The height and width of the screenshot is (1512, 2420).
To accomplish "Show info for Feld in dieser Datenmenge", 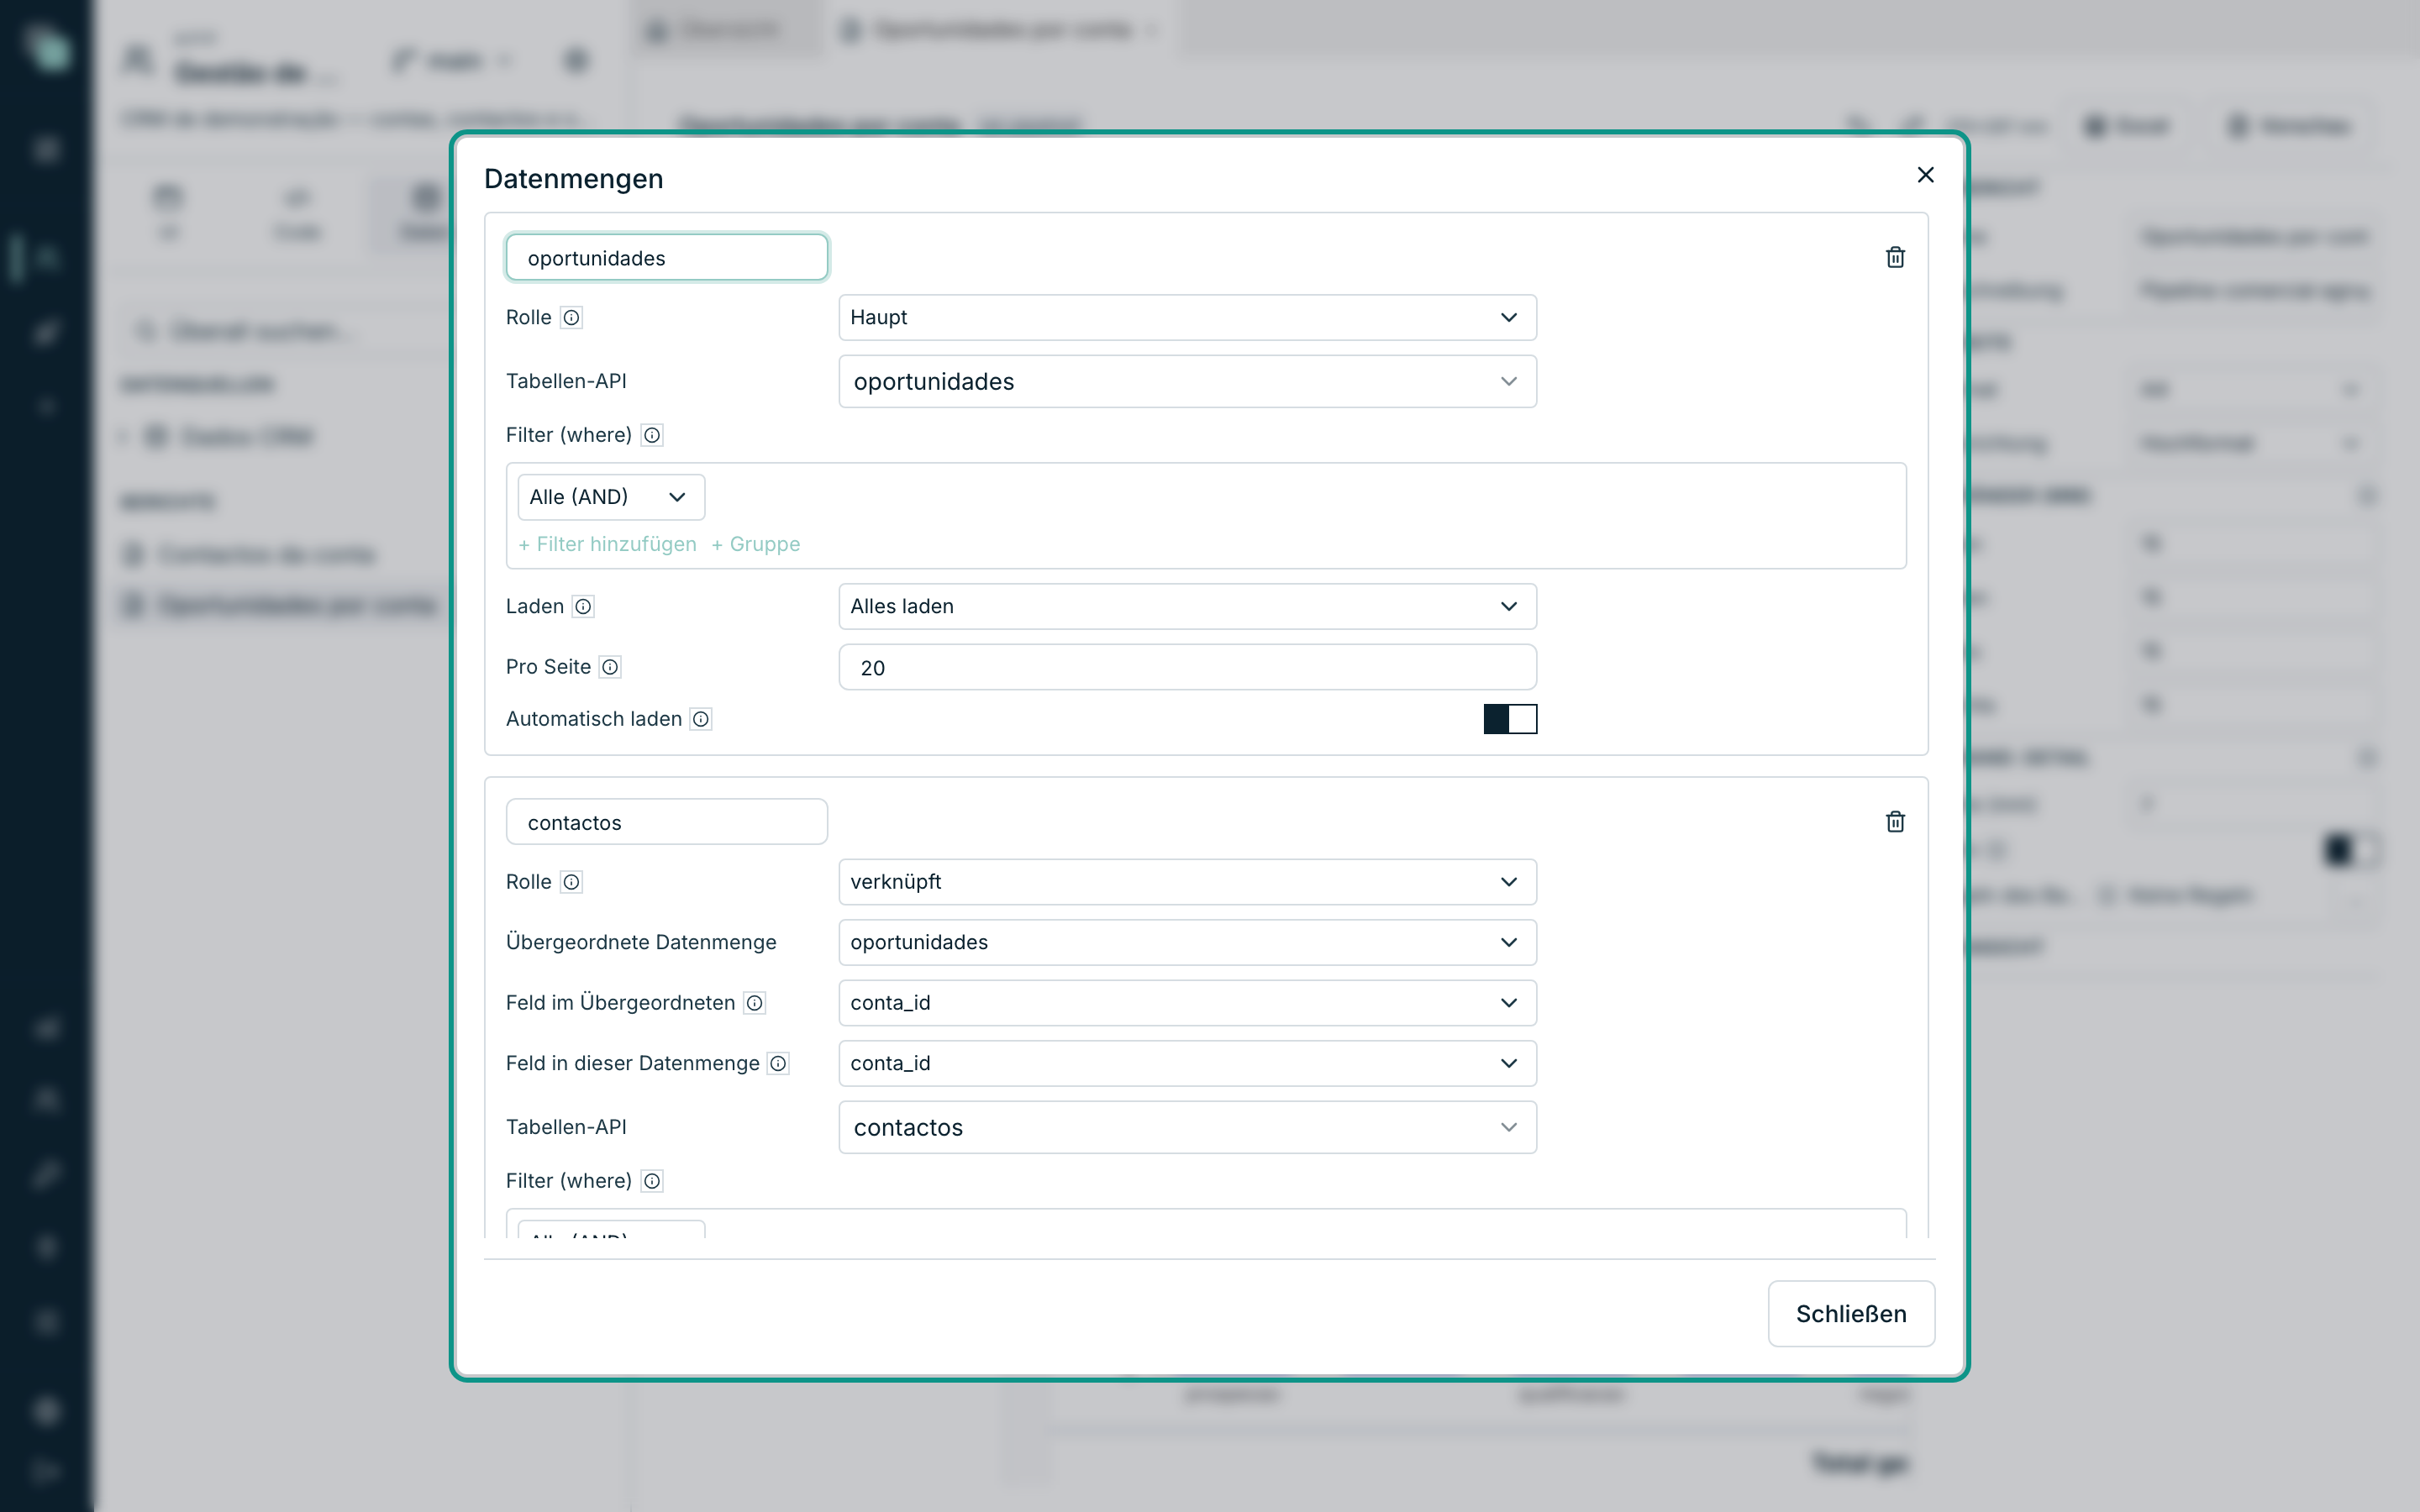I will [778, 1063].
